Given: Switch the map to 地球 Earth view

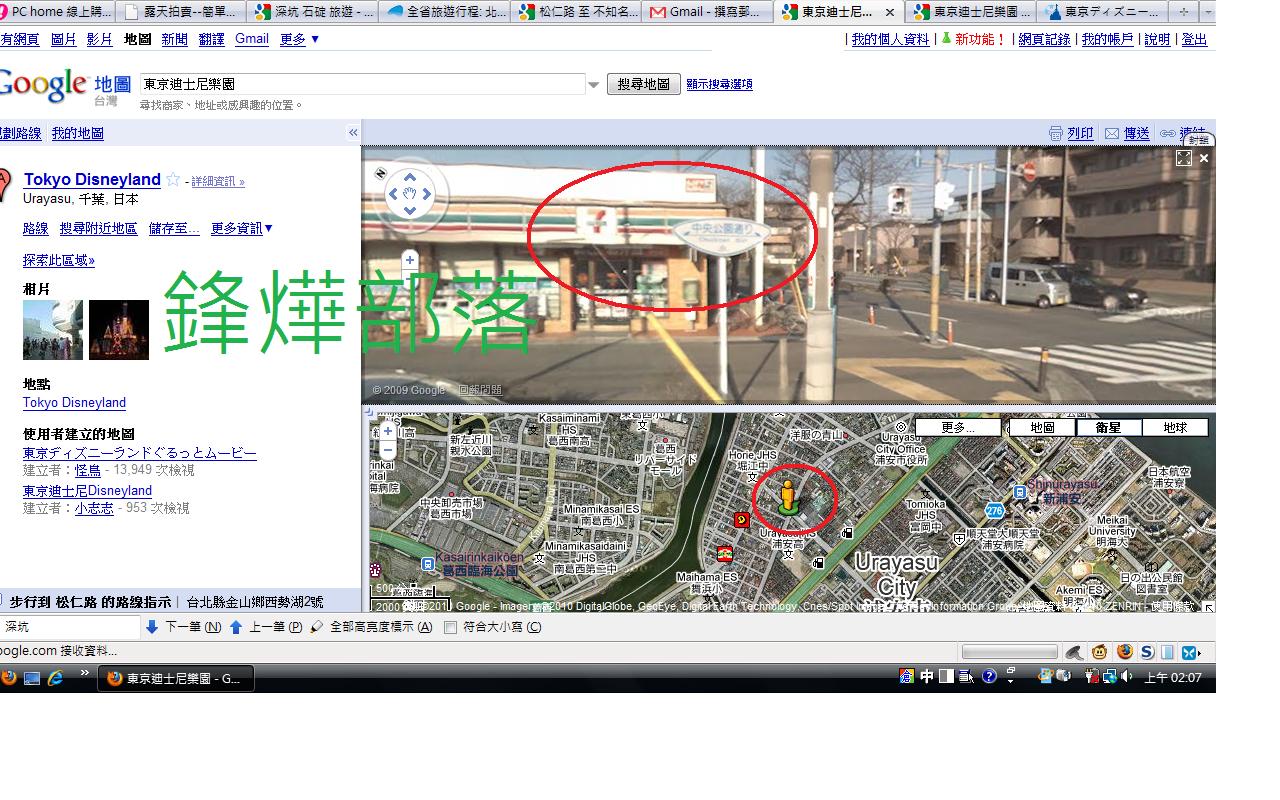Looking at the screenshot, I should point(1175,427).
